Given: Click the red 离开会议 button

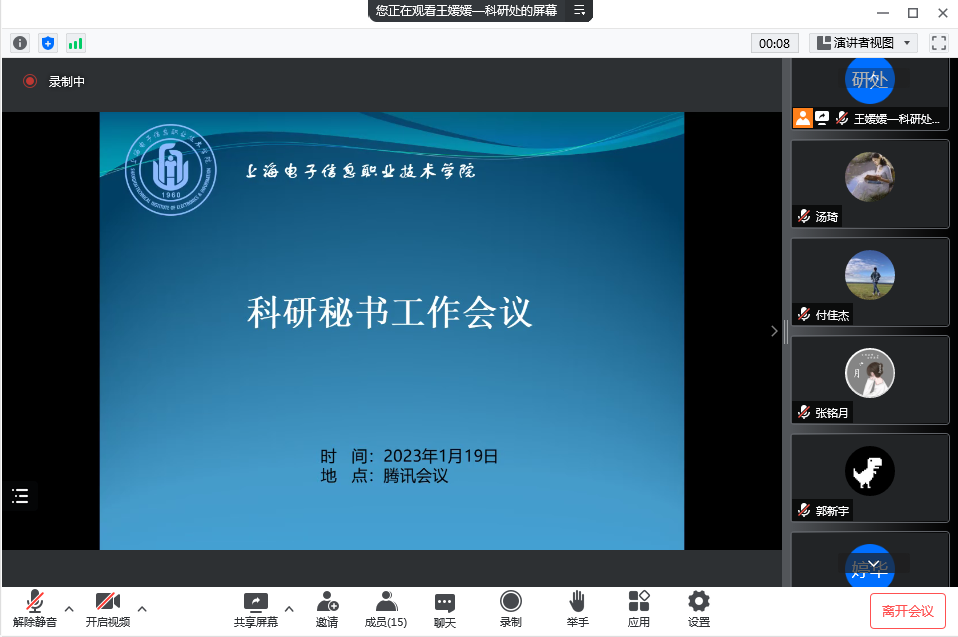Looking at the screenshot, I should (x=907, y=611).
